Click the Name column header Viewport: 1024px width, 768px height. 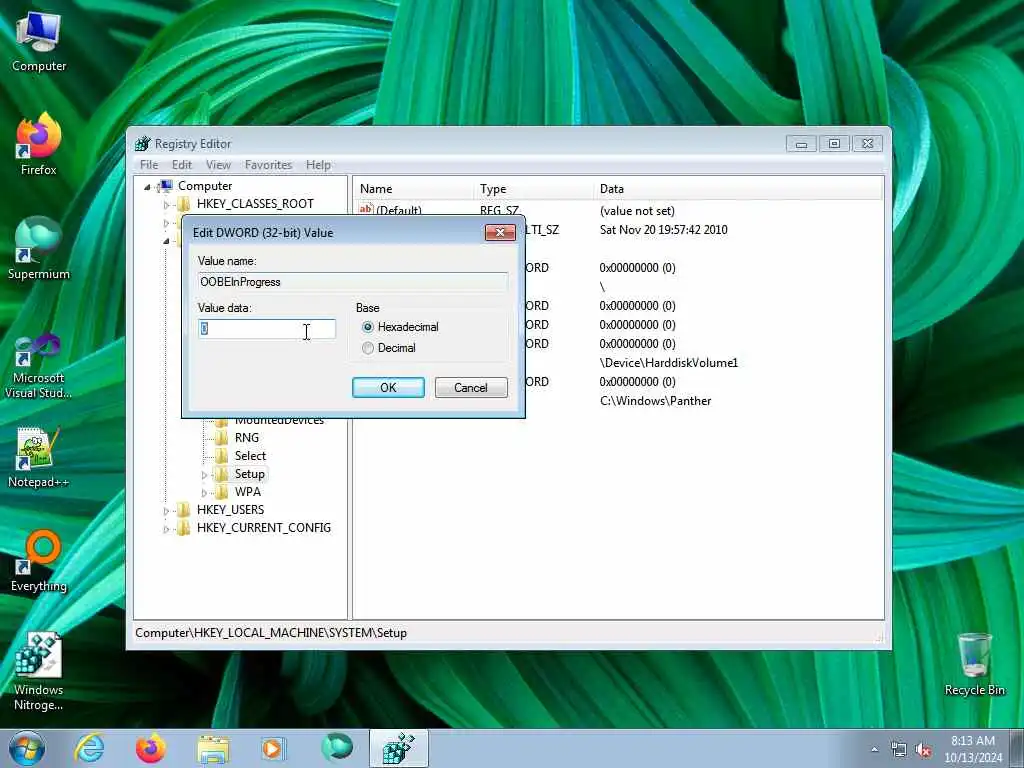(x=413, y=189)
